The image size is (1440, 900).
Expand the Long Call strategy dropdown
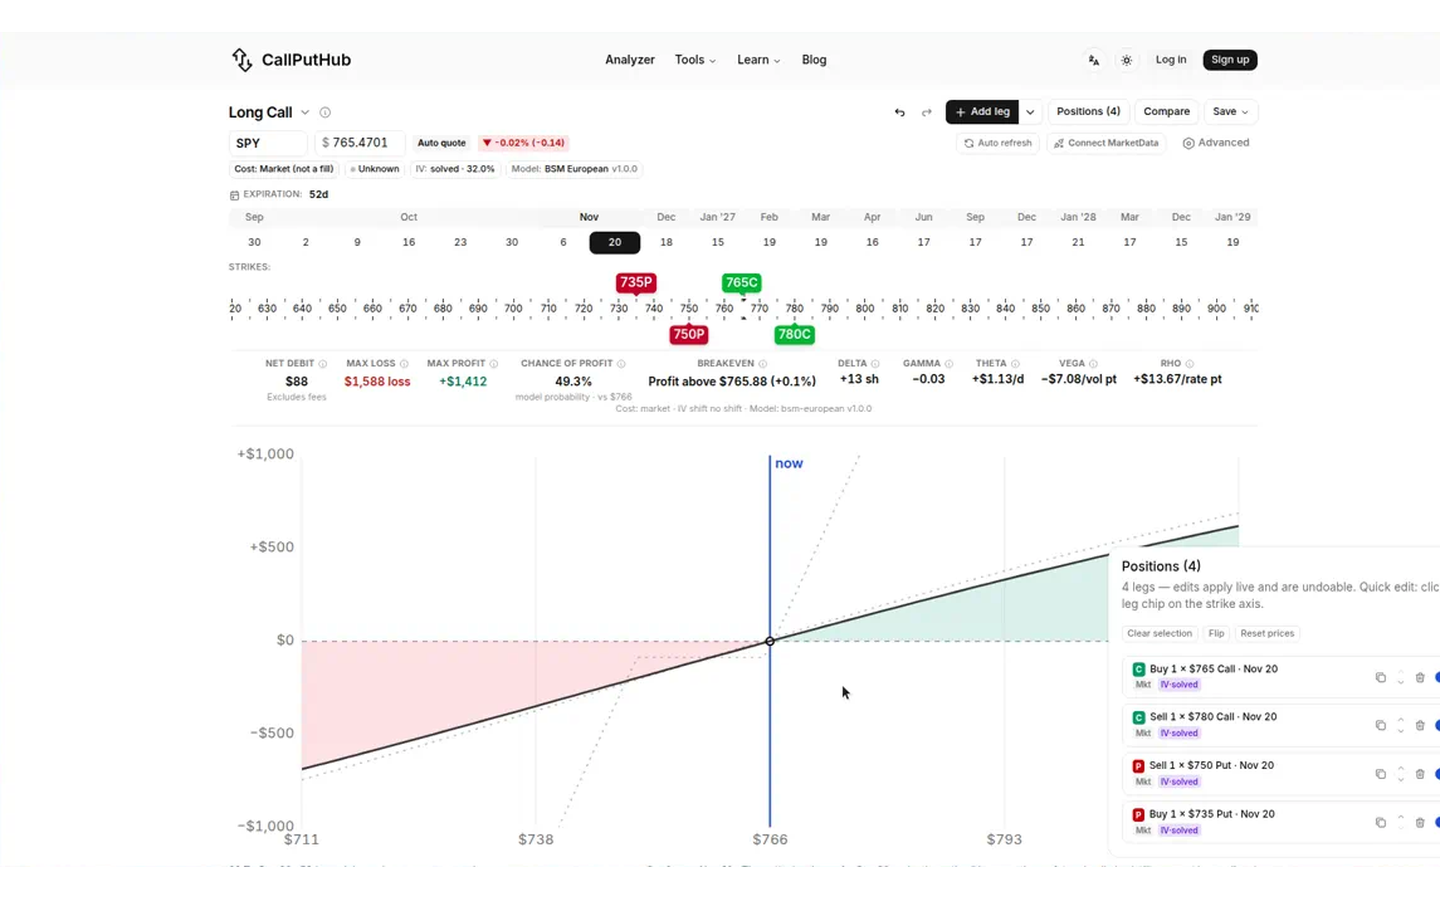tap(305, 112)
